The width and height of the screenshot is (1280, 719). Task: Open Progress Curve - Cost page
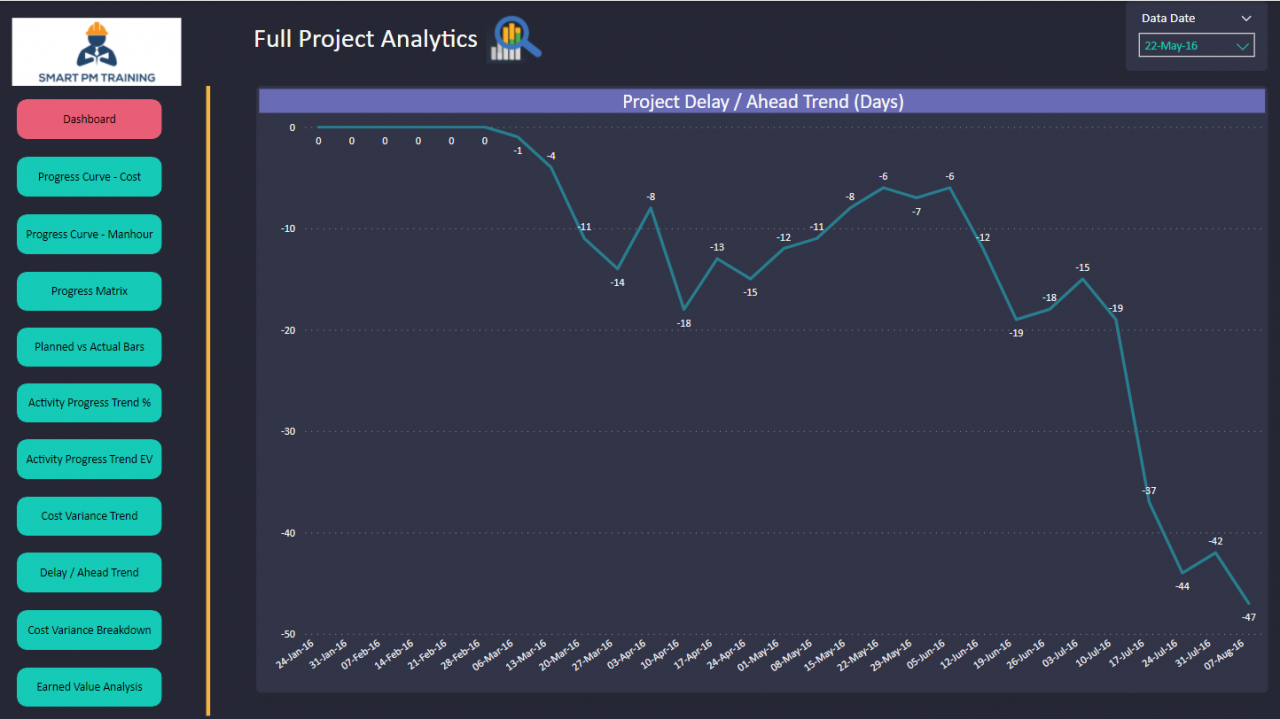(x=89, y=177)
